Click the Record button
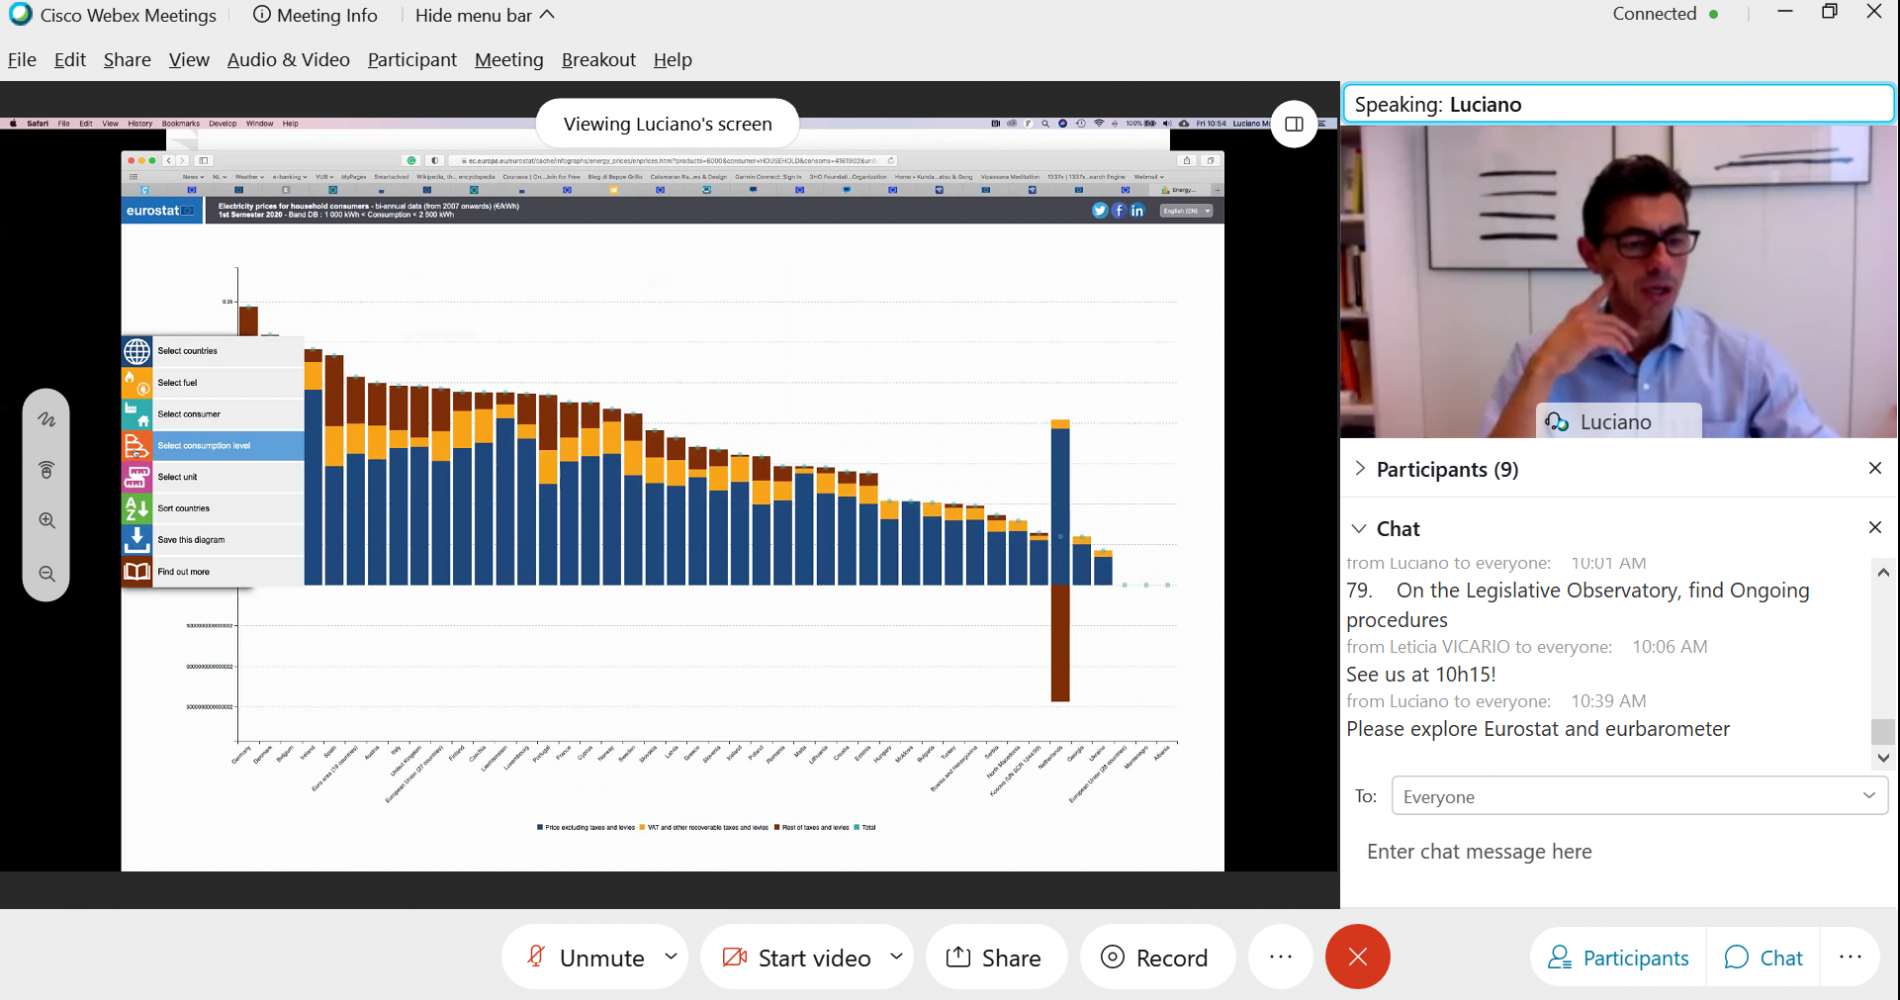The height and width of the screenshot is (1000, 1900). (x=1155, y=957)
